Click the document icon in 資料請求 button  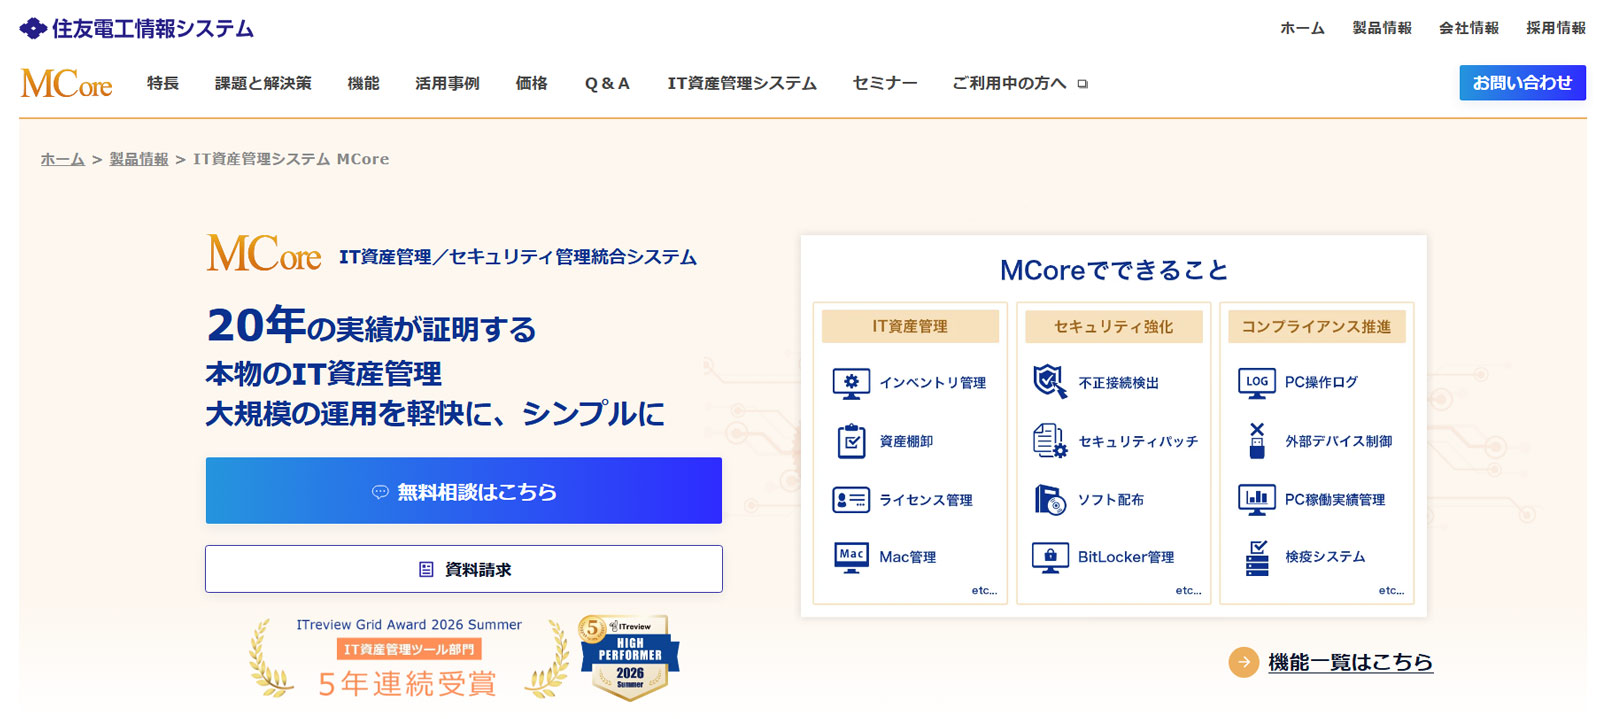click(x=426, y=569)
